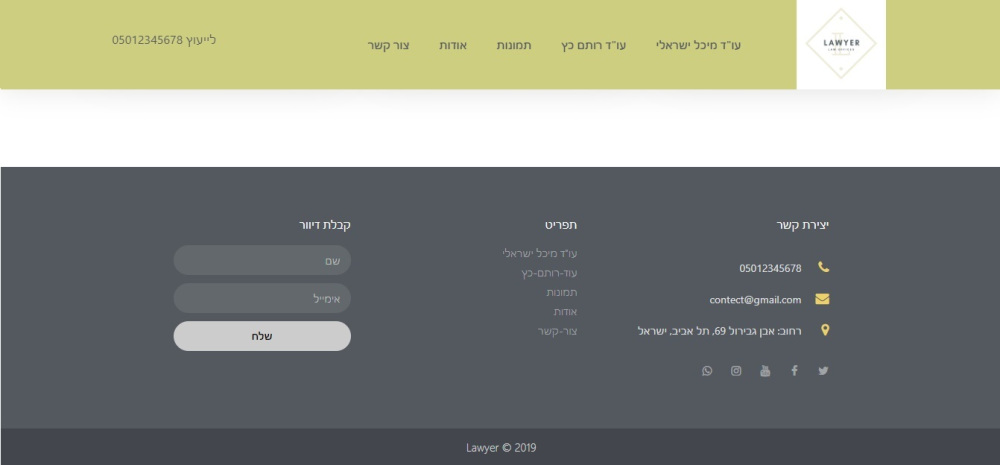This screenshot has height=465, width=1000.
Task: Click the Lawyer logo in header
Action: pyautogui.click(x=840, y=43)
